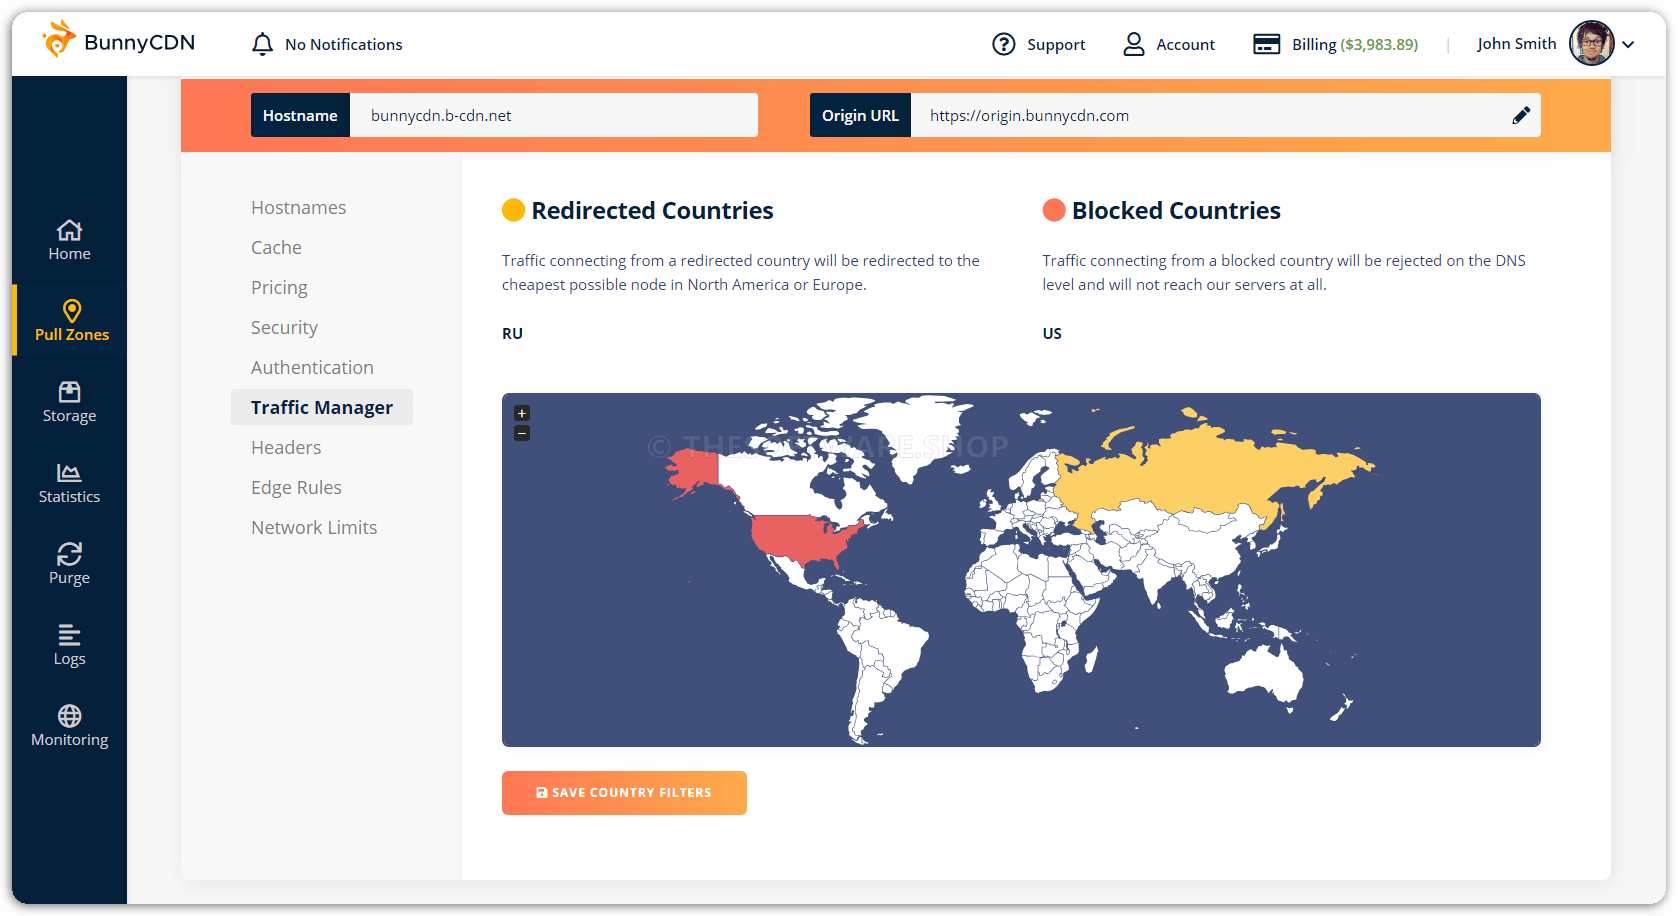
Task: Open the Headers settings tab
Action: (286, 447)
